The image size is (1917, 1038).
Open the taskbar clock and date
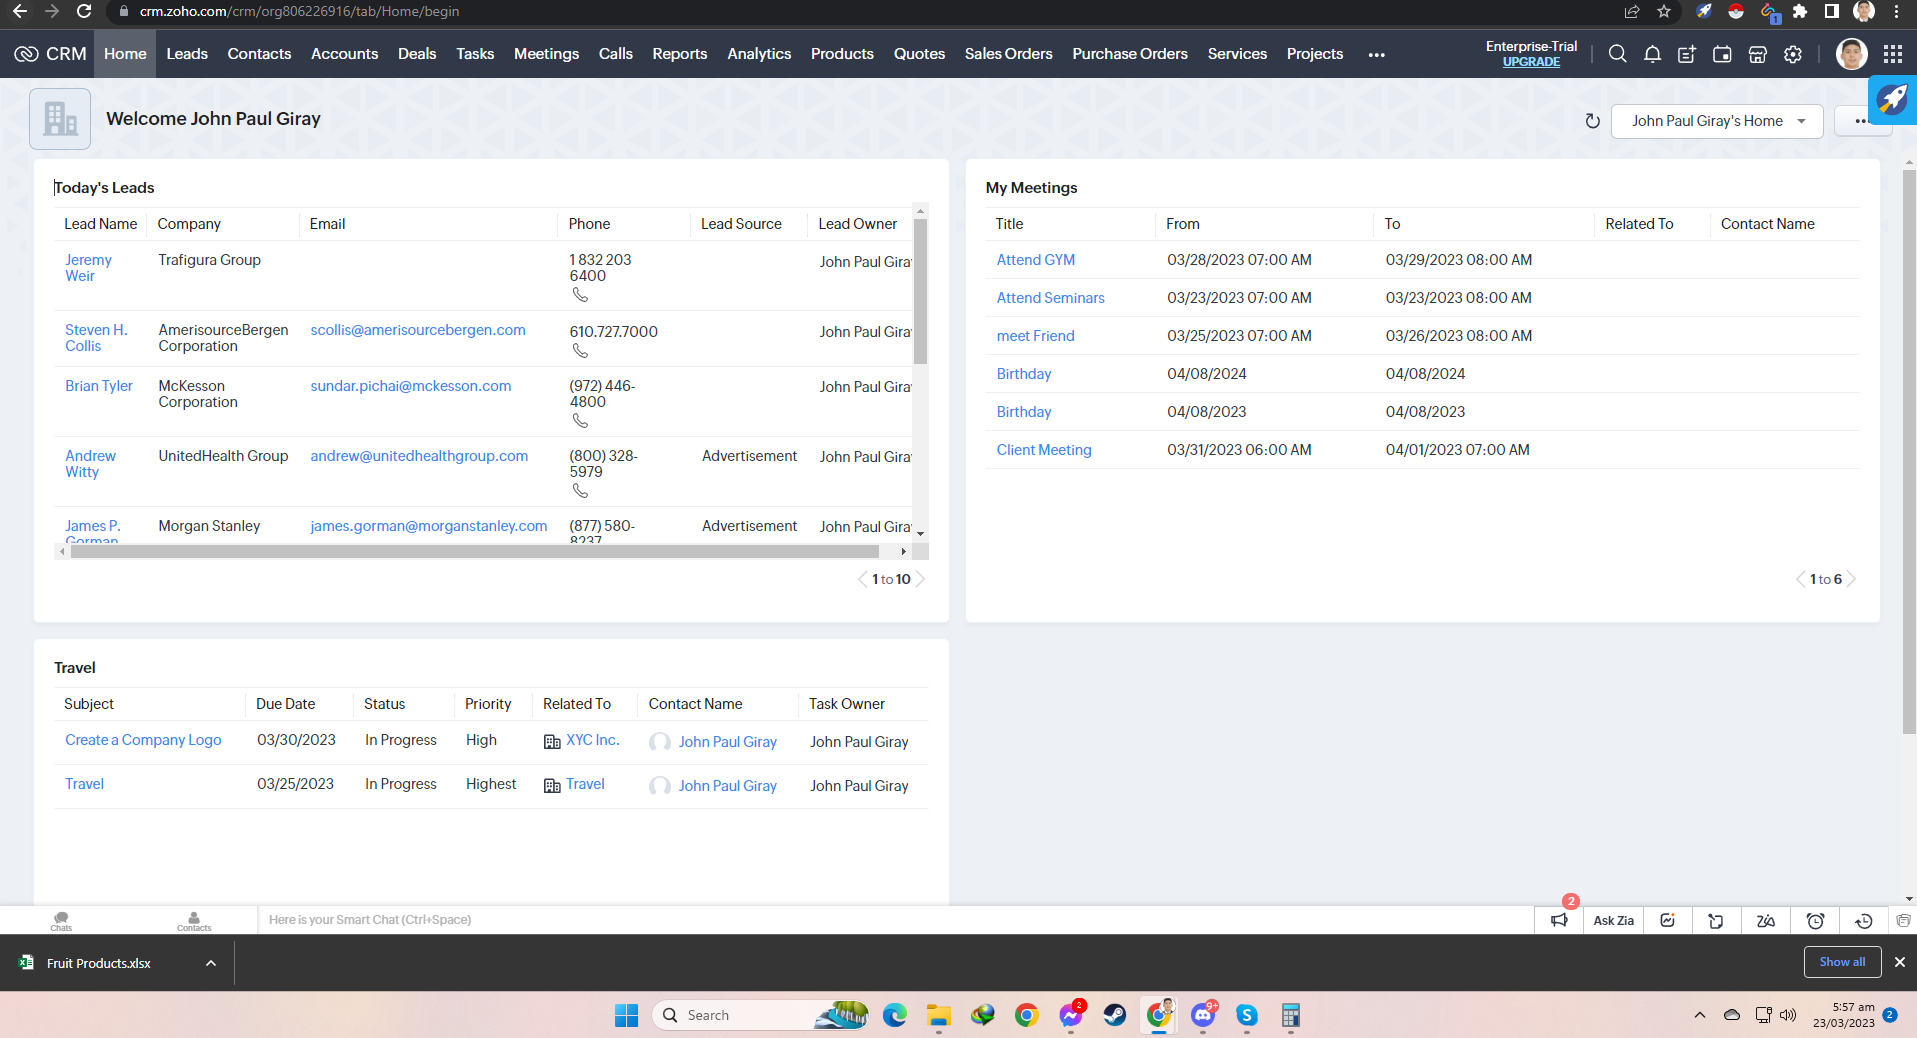[1844, 1015]
